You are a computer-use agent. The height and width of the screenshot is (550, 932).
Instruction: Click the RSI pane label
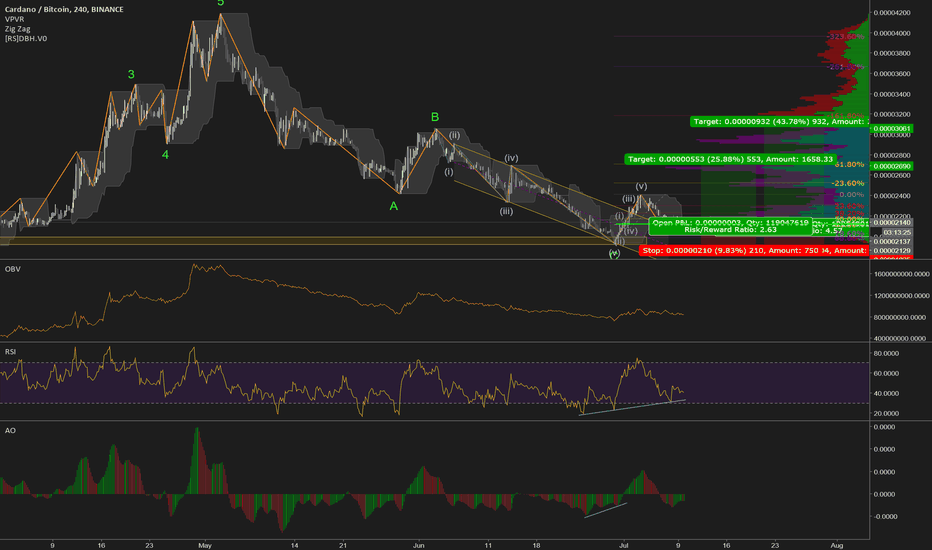pos(11,352)
